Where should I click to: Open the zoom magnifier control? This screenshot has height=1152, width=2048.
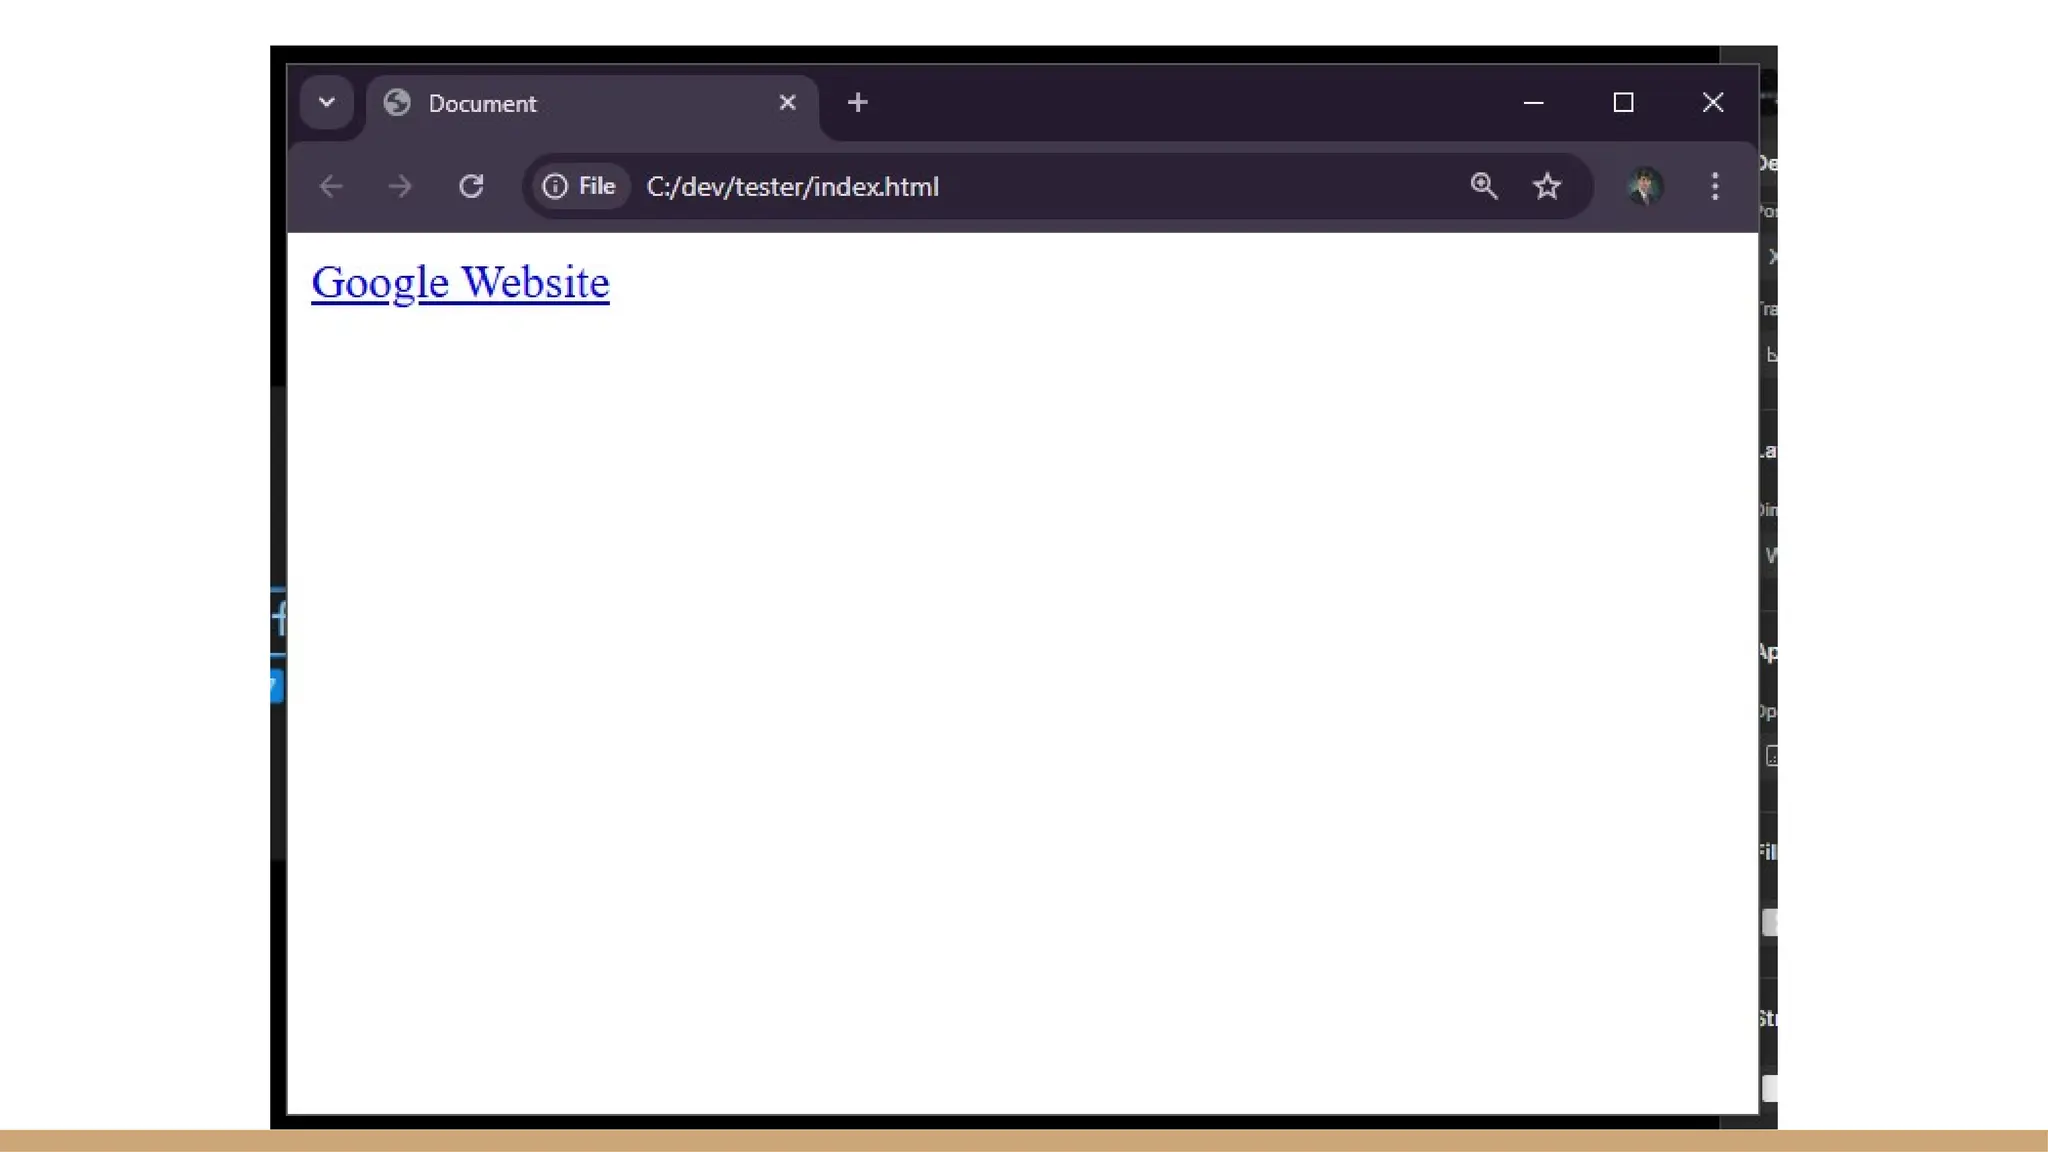1484,186
